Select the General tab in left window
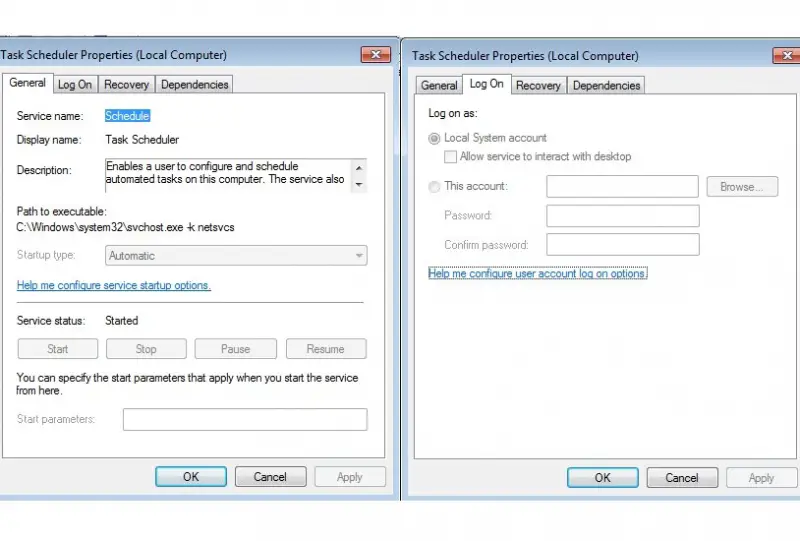This screenshot has height=541, width=800. click(28, 83)
